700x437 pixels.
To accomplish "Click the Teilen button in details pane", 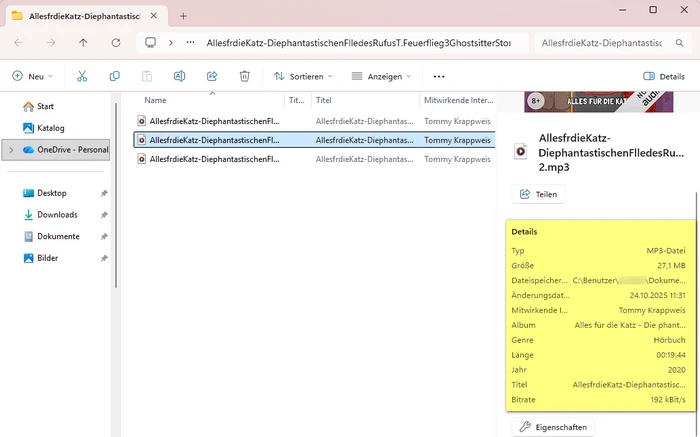I will tap(539, 194).
